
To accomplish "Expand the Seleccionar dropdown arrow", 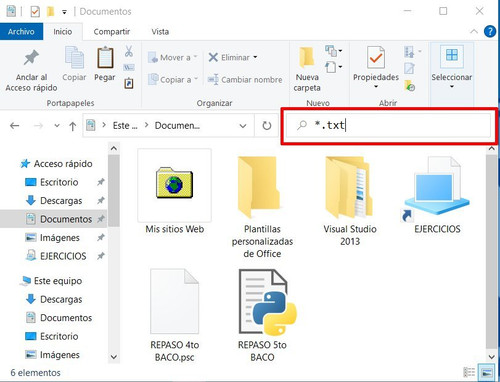I will (x=452, y=87).
